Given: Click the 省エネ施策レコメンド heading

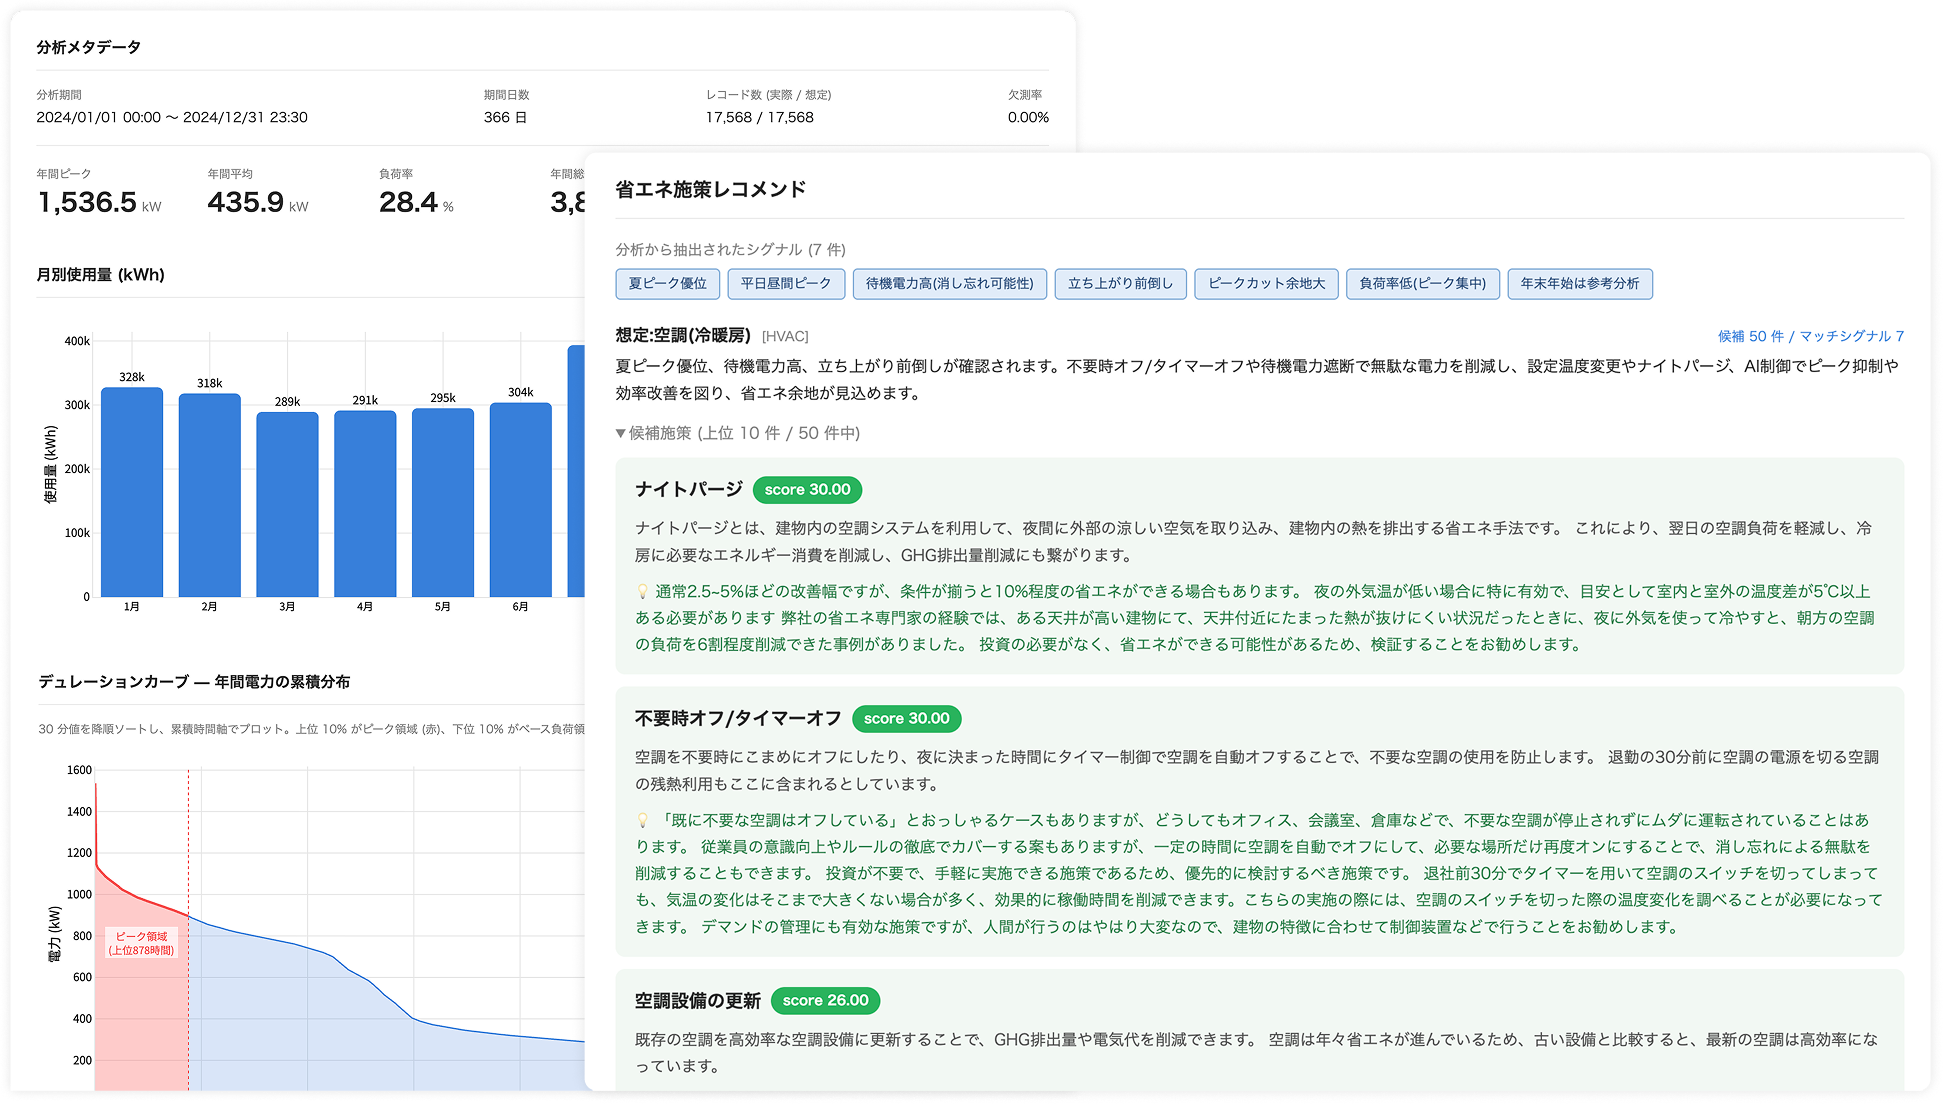Looking at the screenshot, I should (711, 190).
